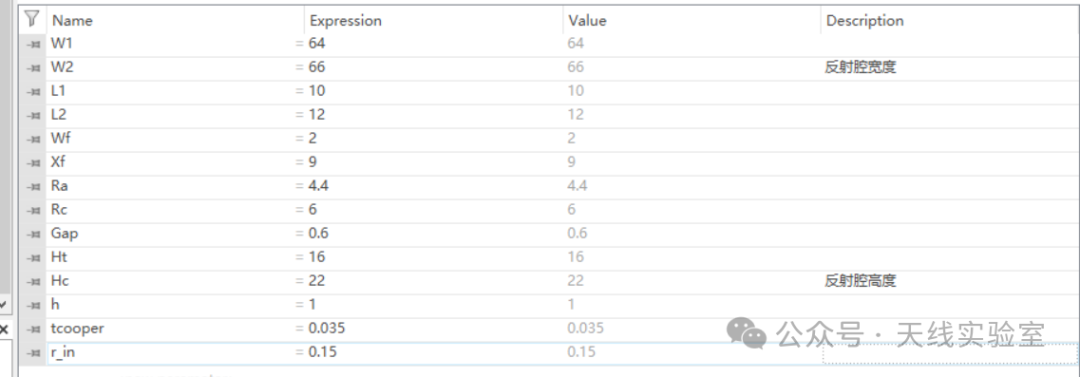Select the Ht parameter row name
Image resolution: width=1080 pixels, height=377 pixels.
(175, 257)
